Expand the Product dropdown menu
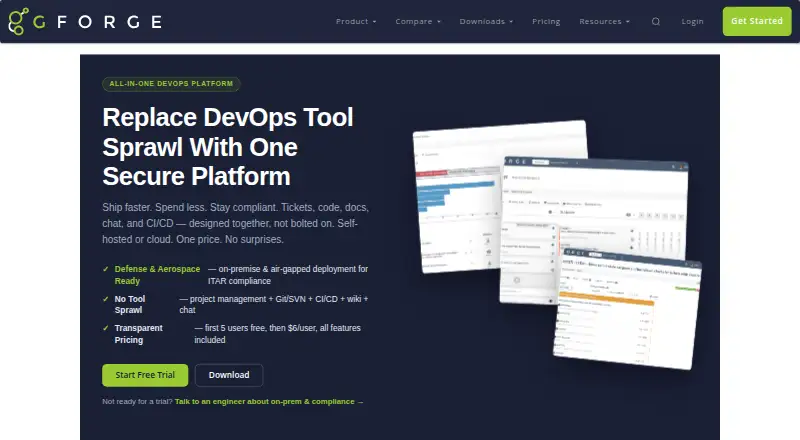The height and width of the screenshot is (440, 800). click(356, 21)
